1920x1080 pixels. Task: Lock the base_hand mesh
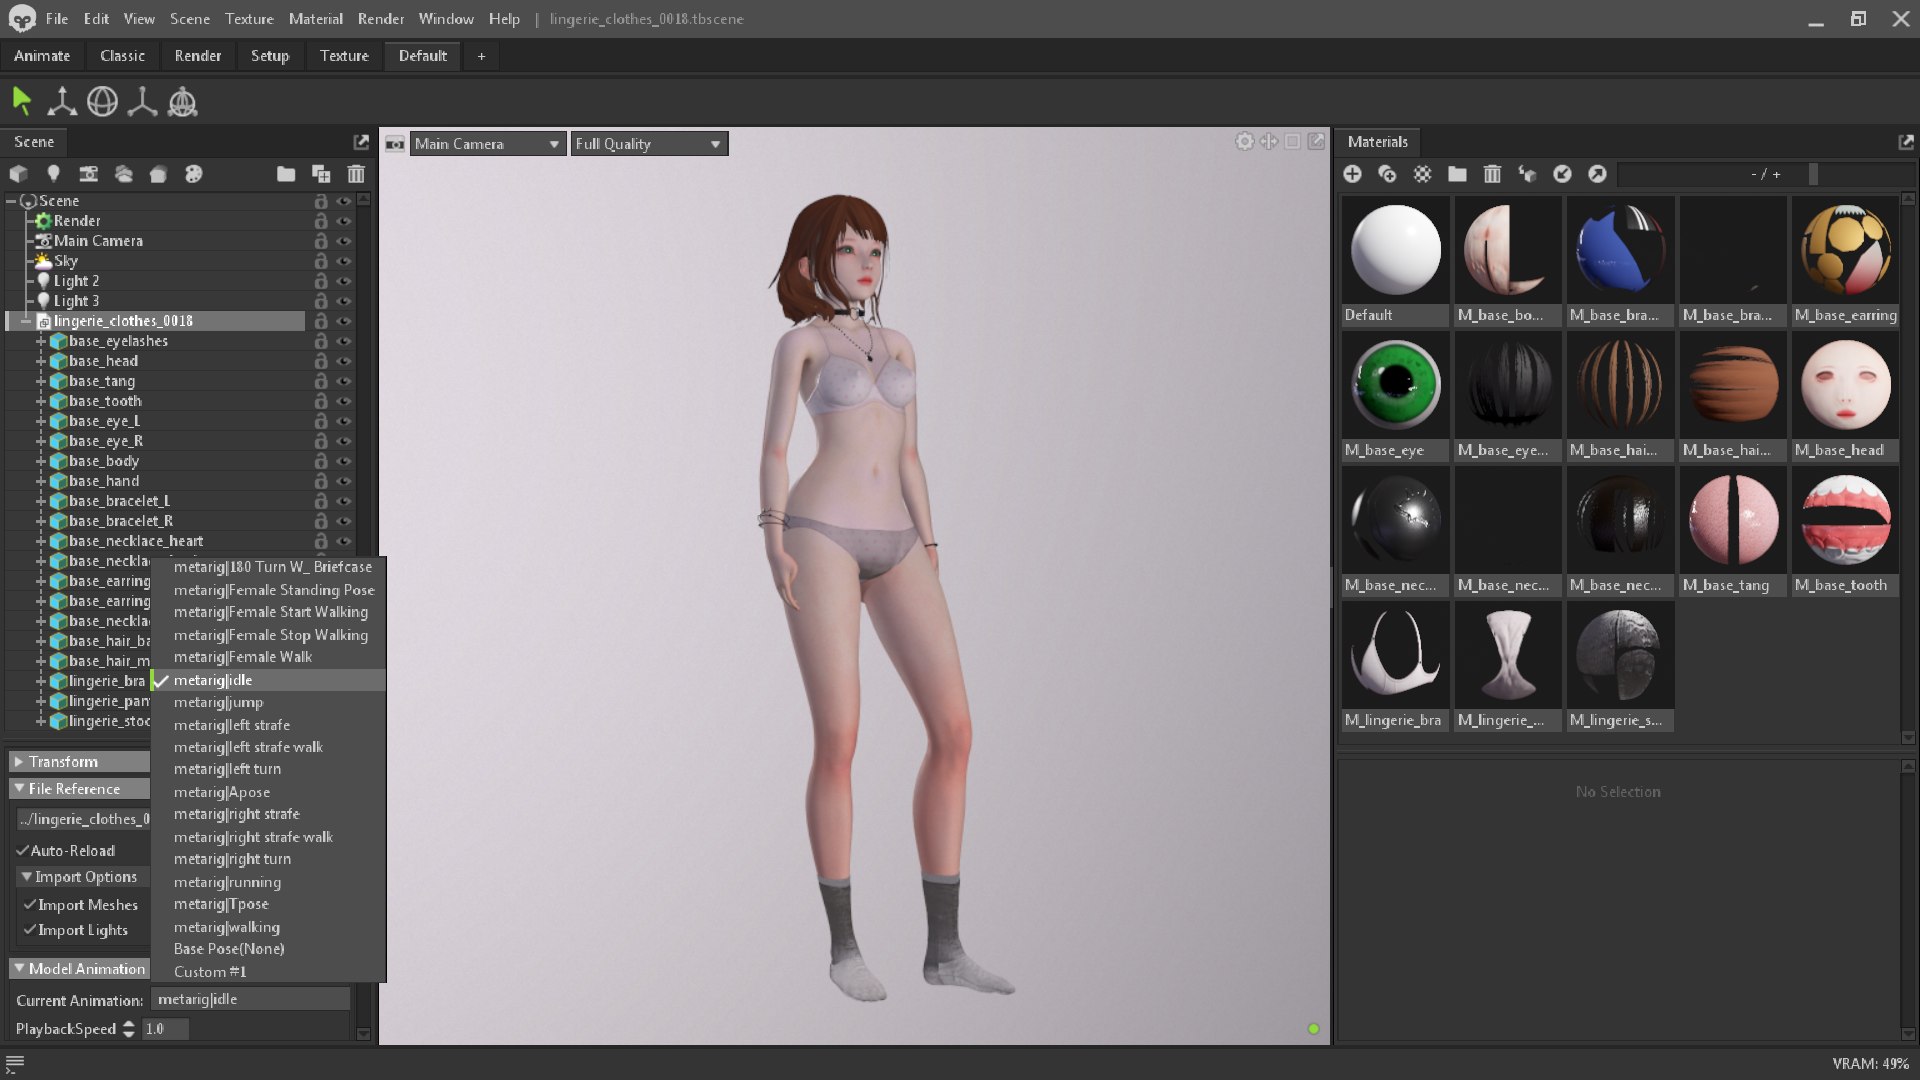pyautogui.click(x=321, y=481)
